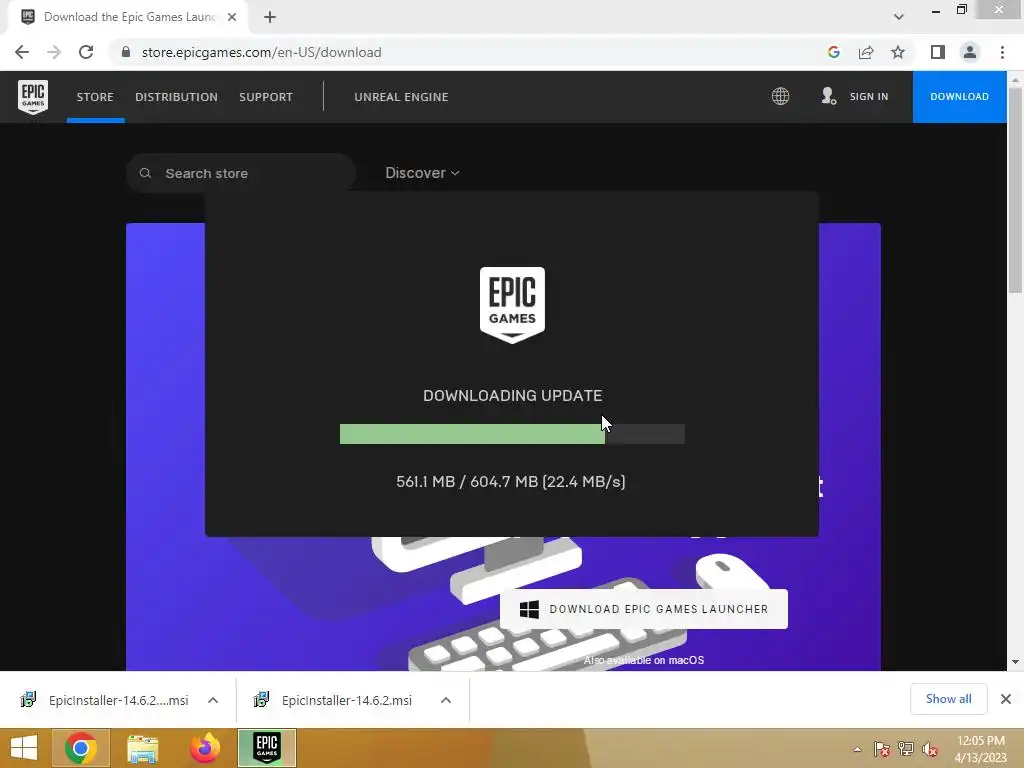Viewport: 1024px width, 768px height.
Task: Click the Google icon in address bar
Action: tap(833, 52)
